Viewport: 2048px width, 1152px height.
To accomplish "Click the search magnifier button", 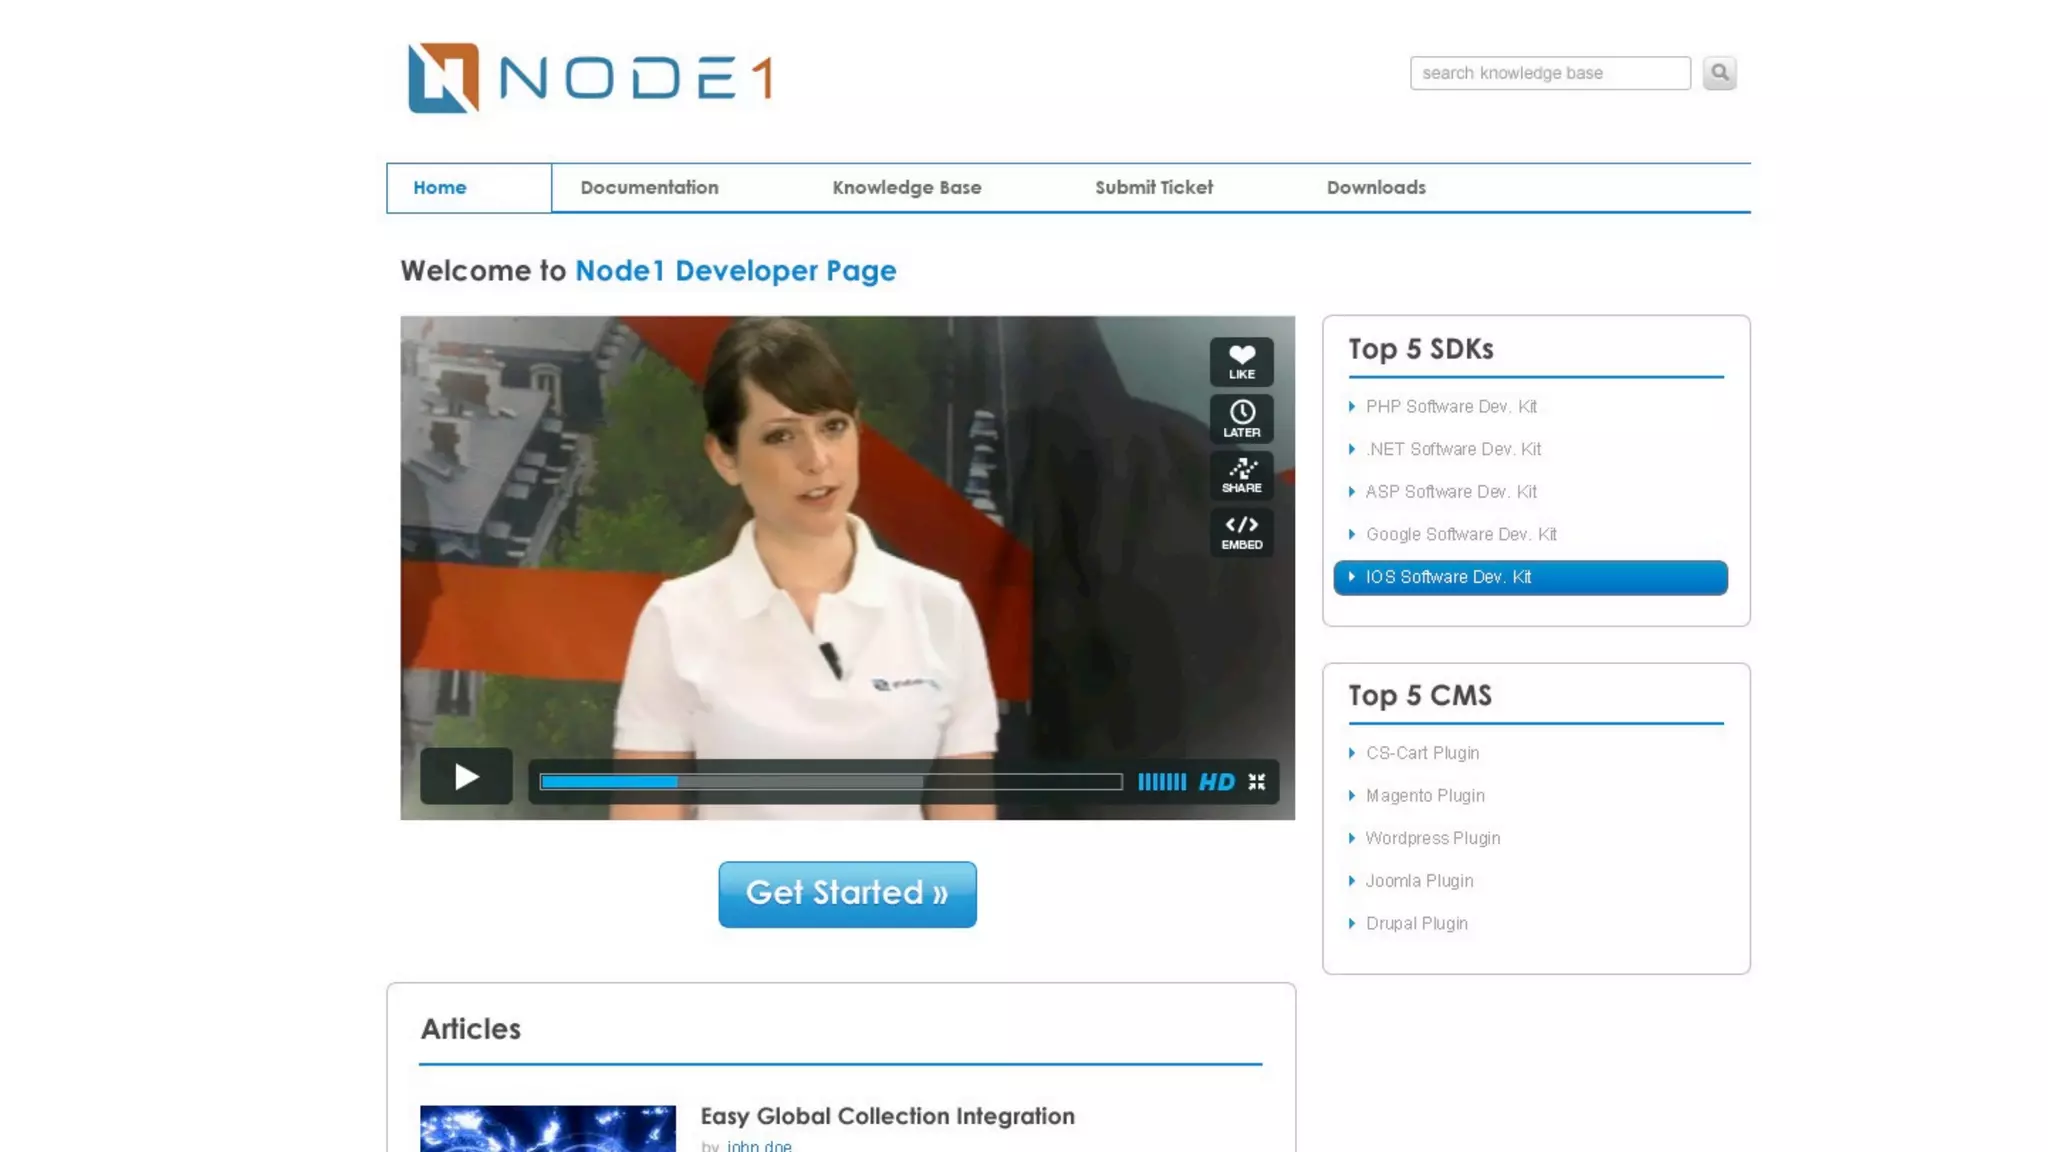I will [x=1719, y=73].
